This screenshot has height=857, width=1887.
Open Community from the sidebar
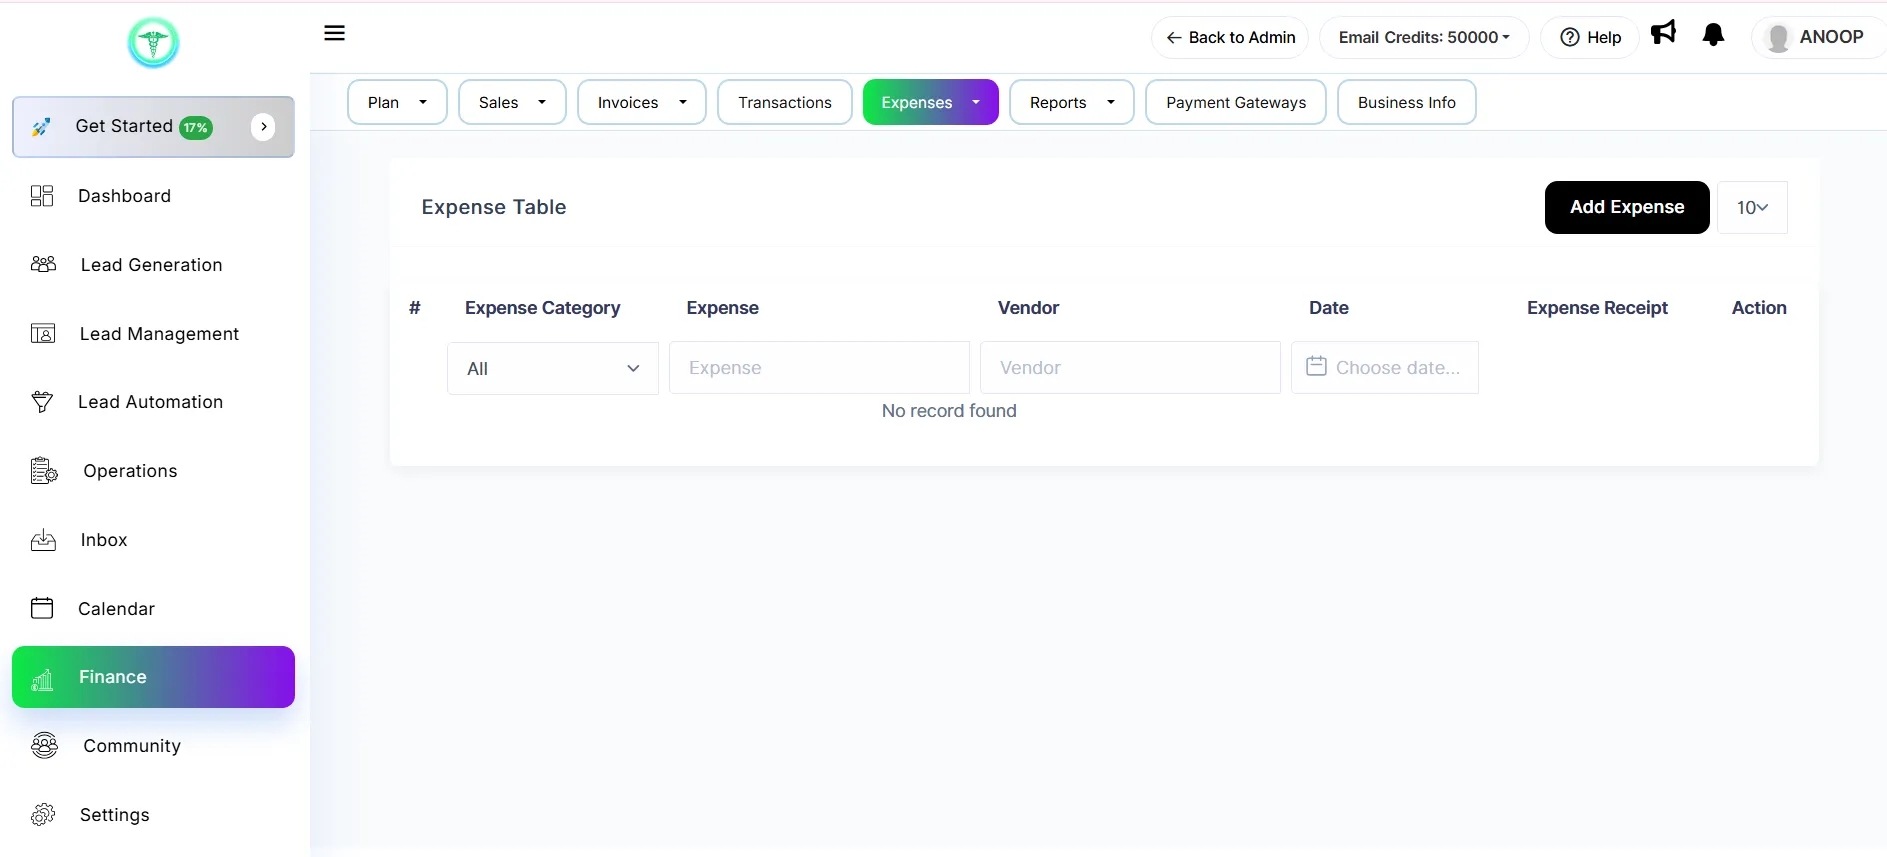(x=132, y=746)
